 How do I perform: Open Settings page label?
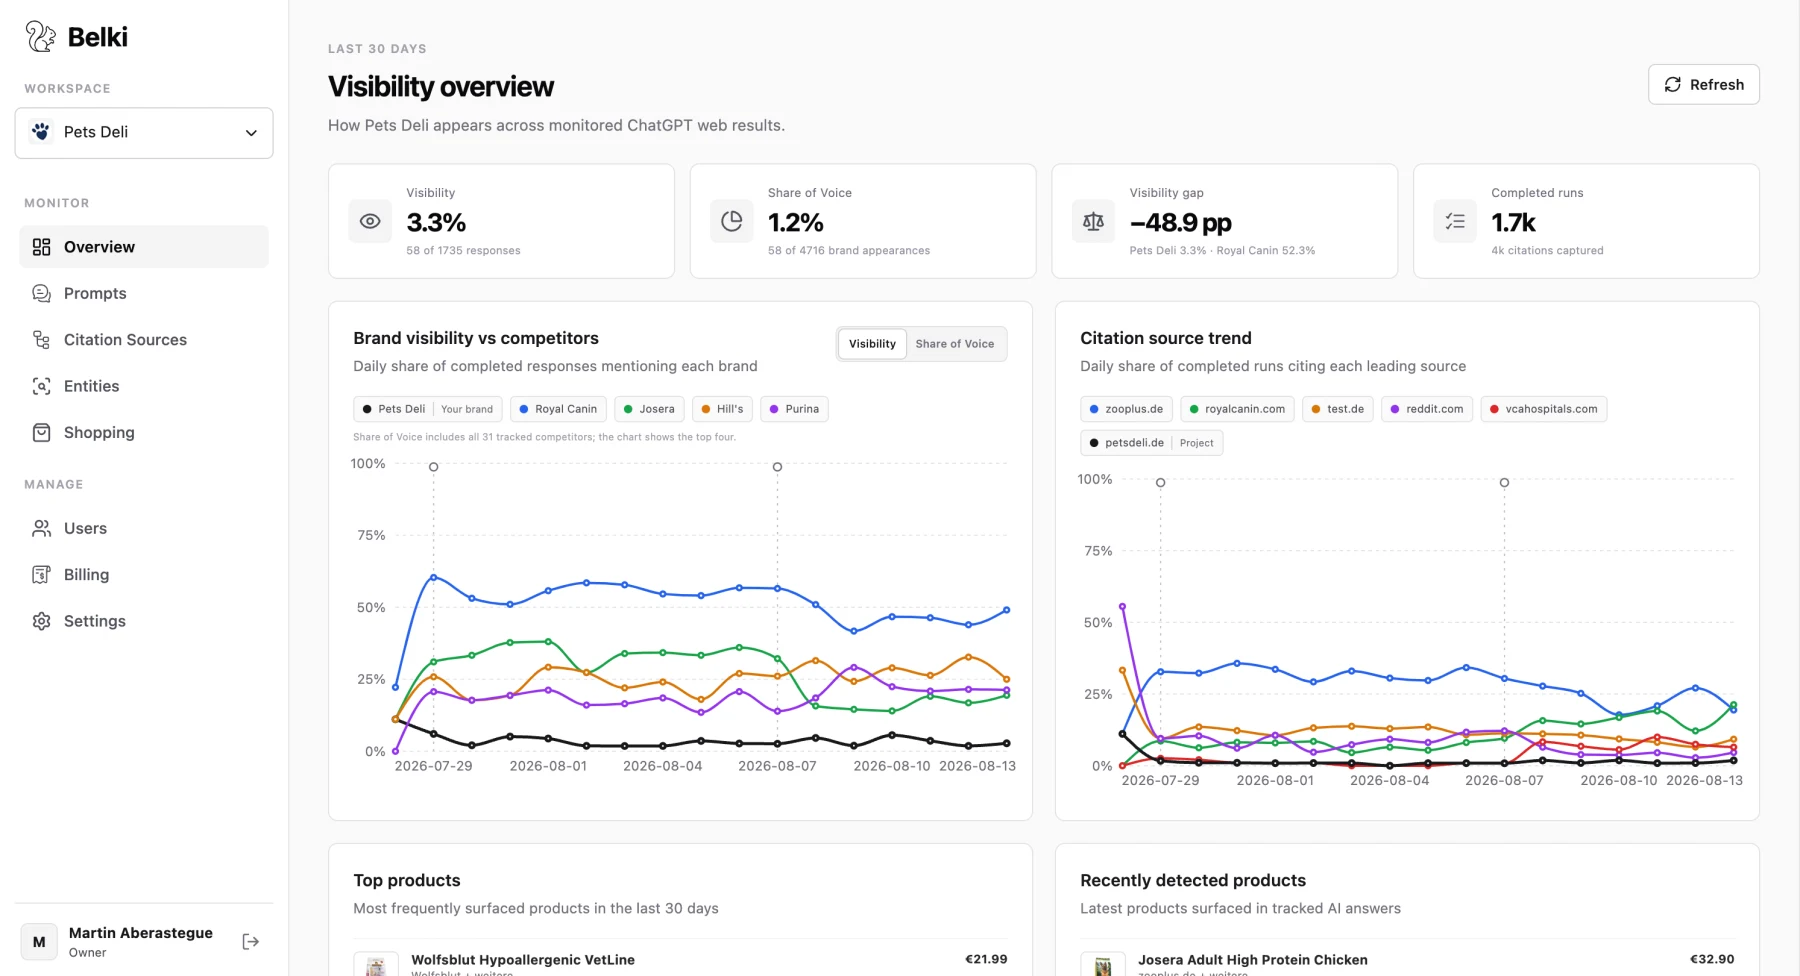coord(95,621)
